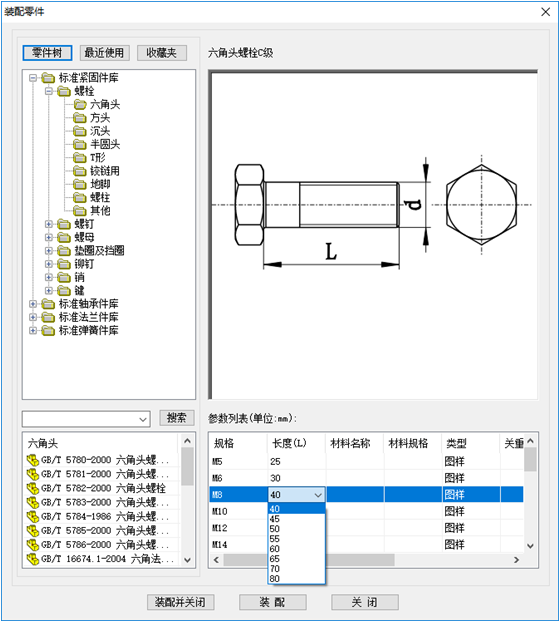This screenshot has height=622, width=560.
Task: Expand the 螺钉 tree node
Action: tap(49, 225)
